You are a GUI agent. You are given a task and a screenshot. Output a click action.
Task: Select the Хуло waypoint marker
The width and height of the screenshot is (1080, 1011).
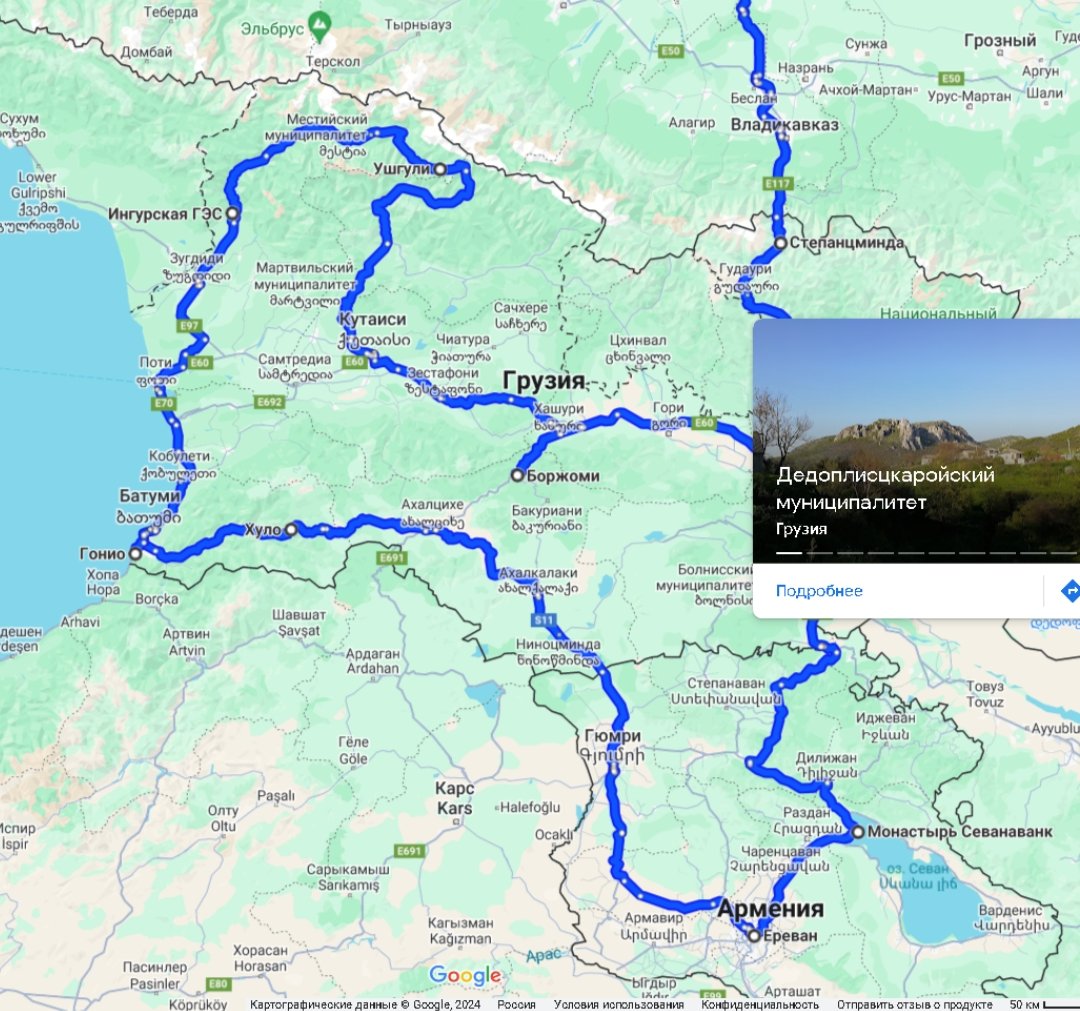(291, 530)
